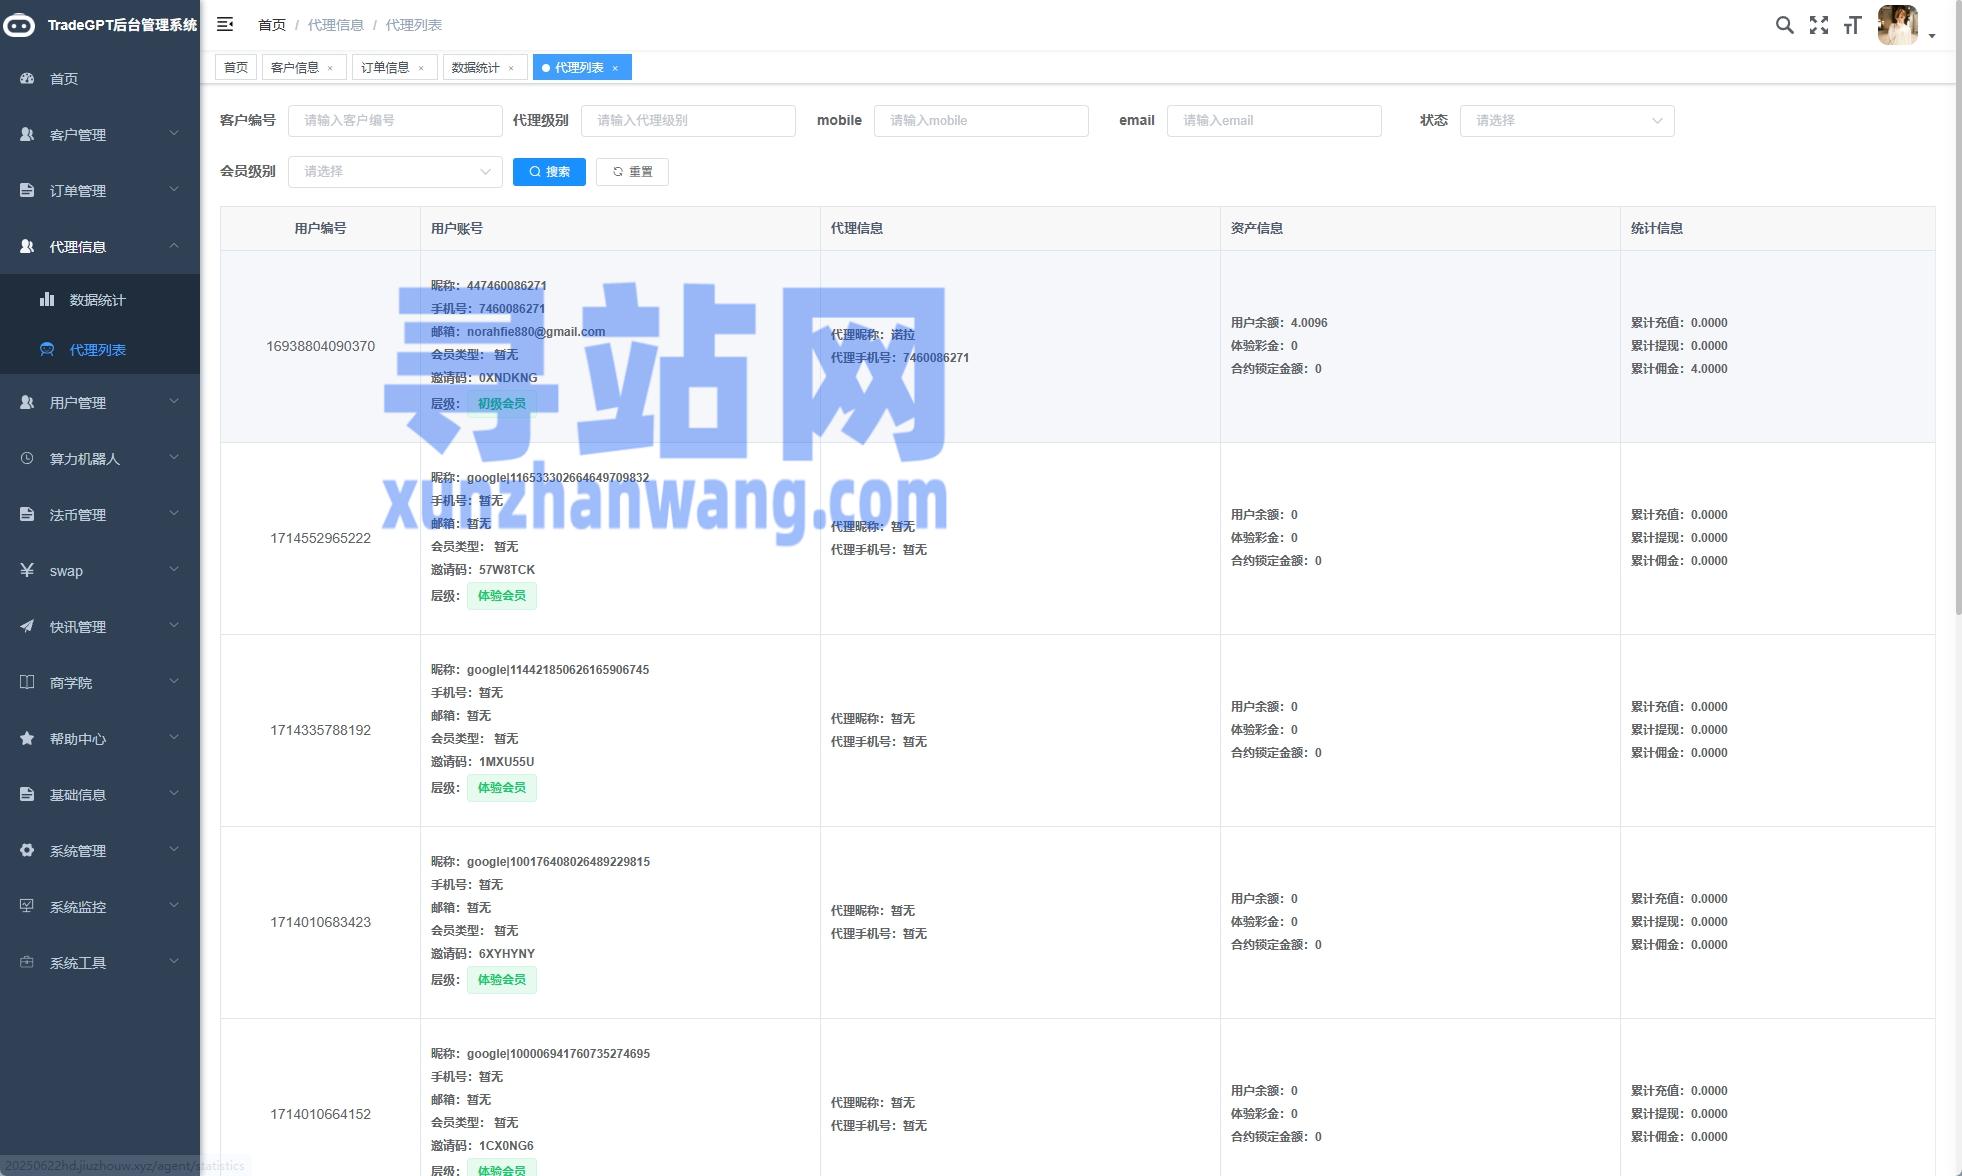Click the 系统监控 monitor icon
Viewport: 1962px width, 1176px height.
point(27,906)
